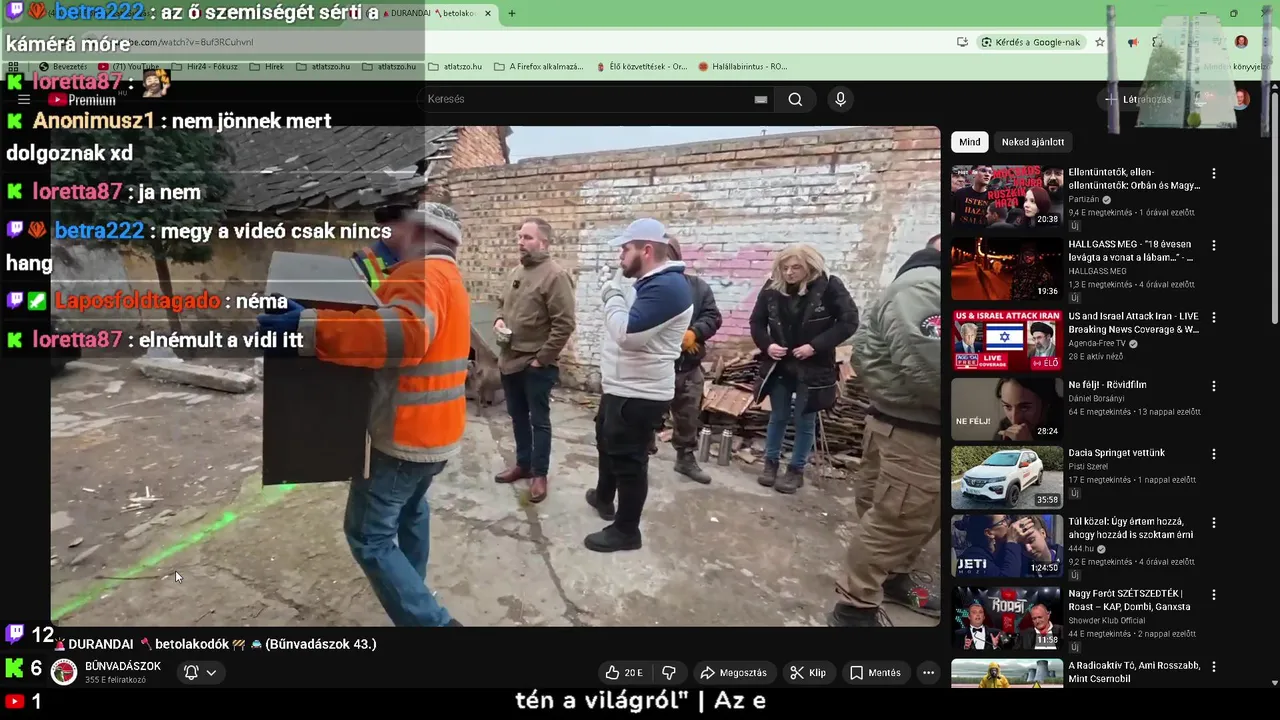Open the A Firefox alkalmazá... bookmark folder

tap(539, 67)
